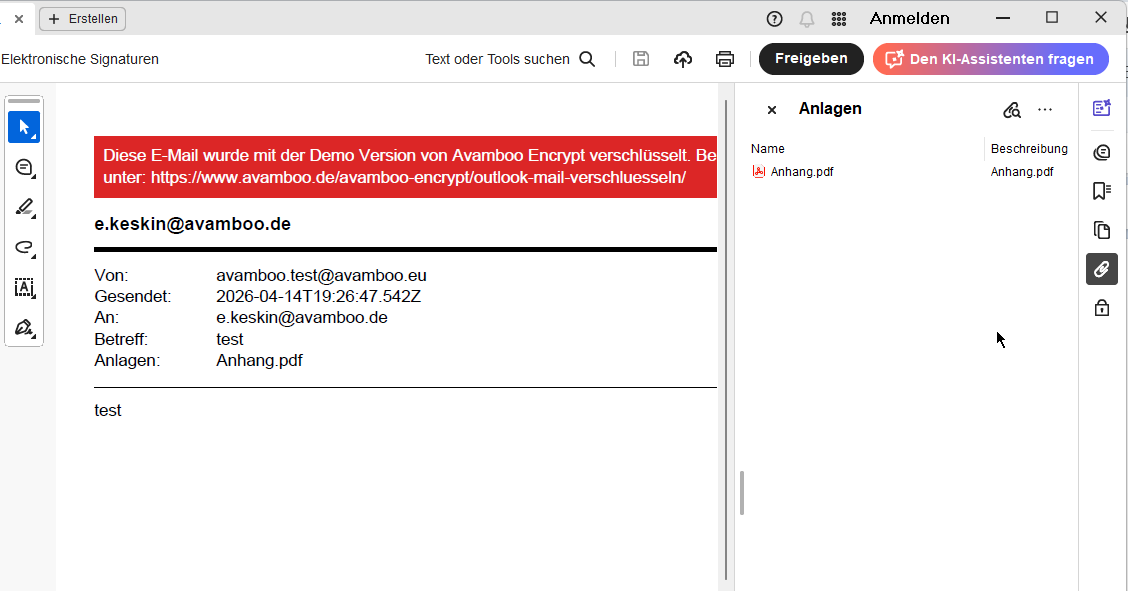Open the page thumbnails panel icon
Viewport: 1128px width, 591px height.
tap(1101, 230)
